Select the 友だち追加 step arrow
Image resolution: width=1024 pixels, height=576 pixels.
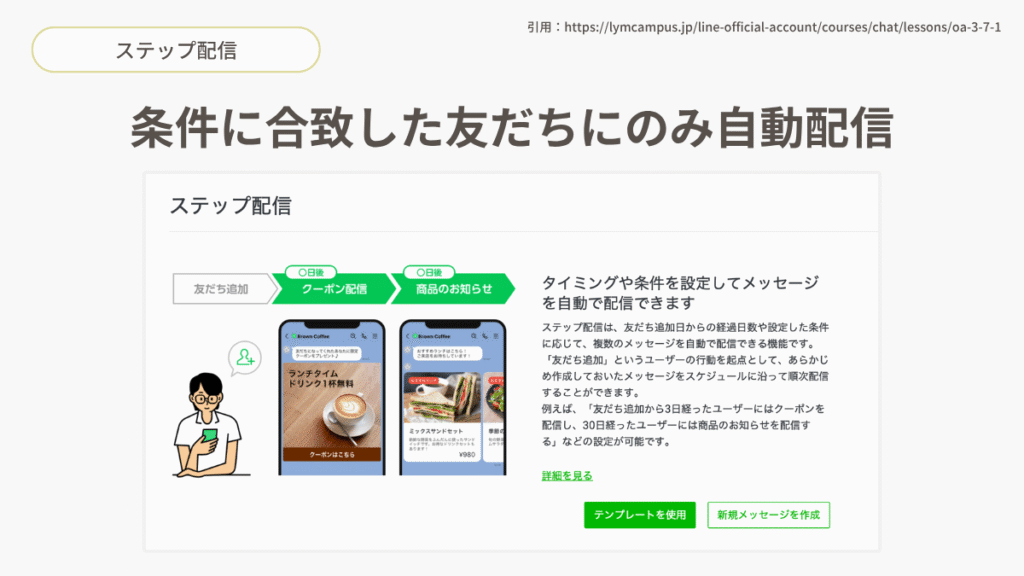(224, 289)
